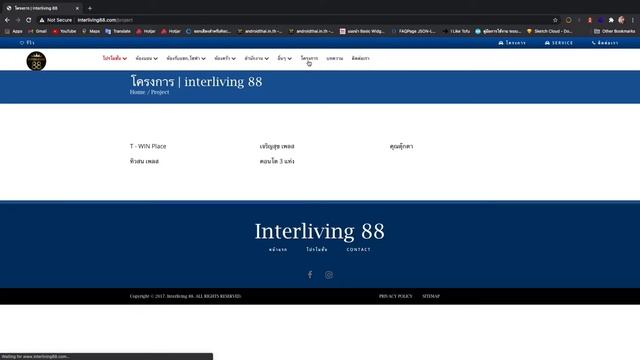Click the dark blue round extension icon
The height and width of the screenshot is (360, 640).
click(601, 20)
